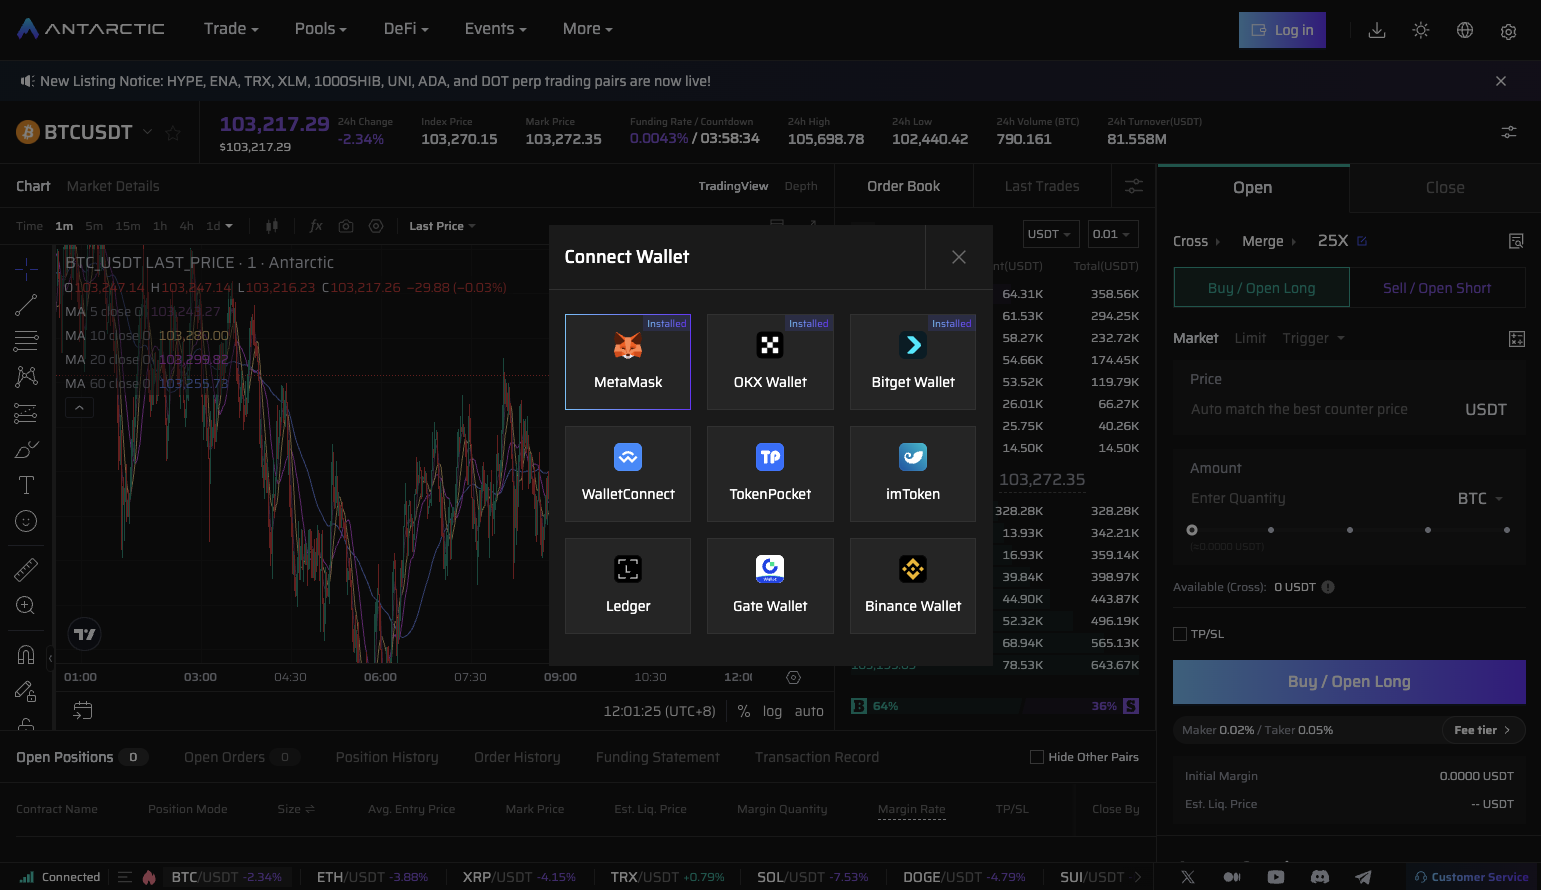
Task: Select the text annotation tool
Action: click(26, 485)
